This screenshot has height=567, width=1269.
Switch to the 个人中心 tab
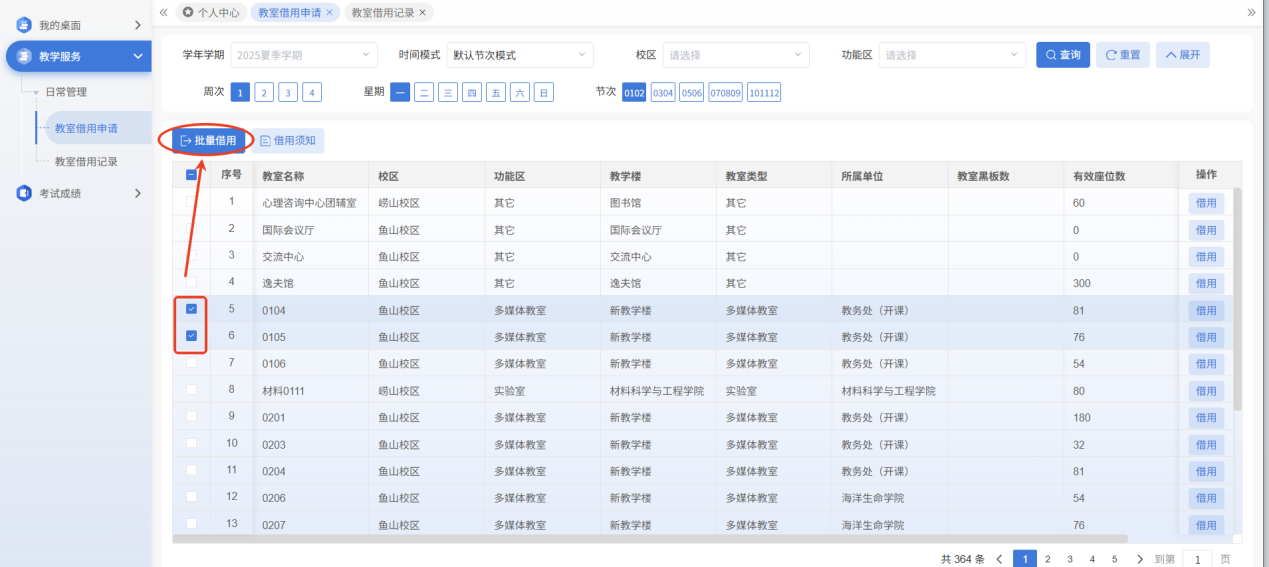209,13
